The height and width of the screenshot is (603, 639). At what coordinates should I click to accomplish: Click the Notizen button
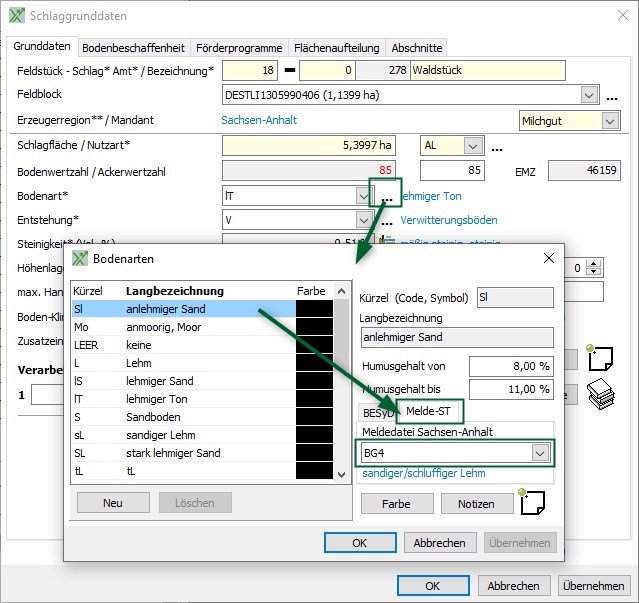coord(476,504)
